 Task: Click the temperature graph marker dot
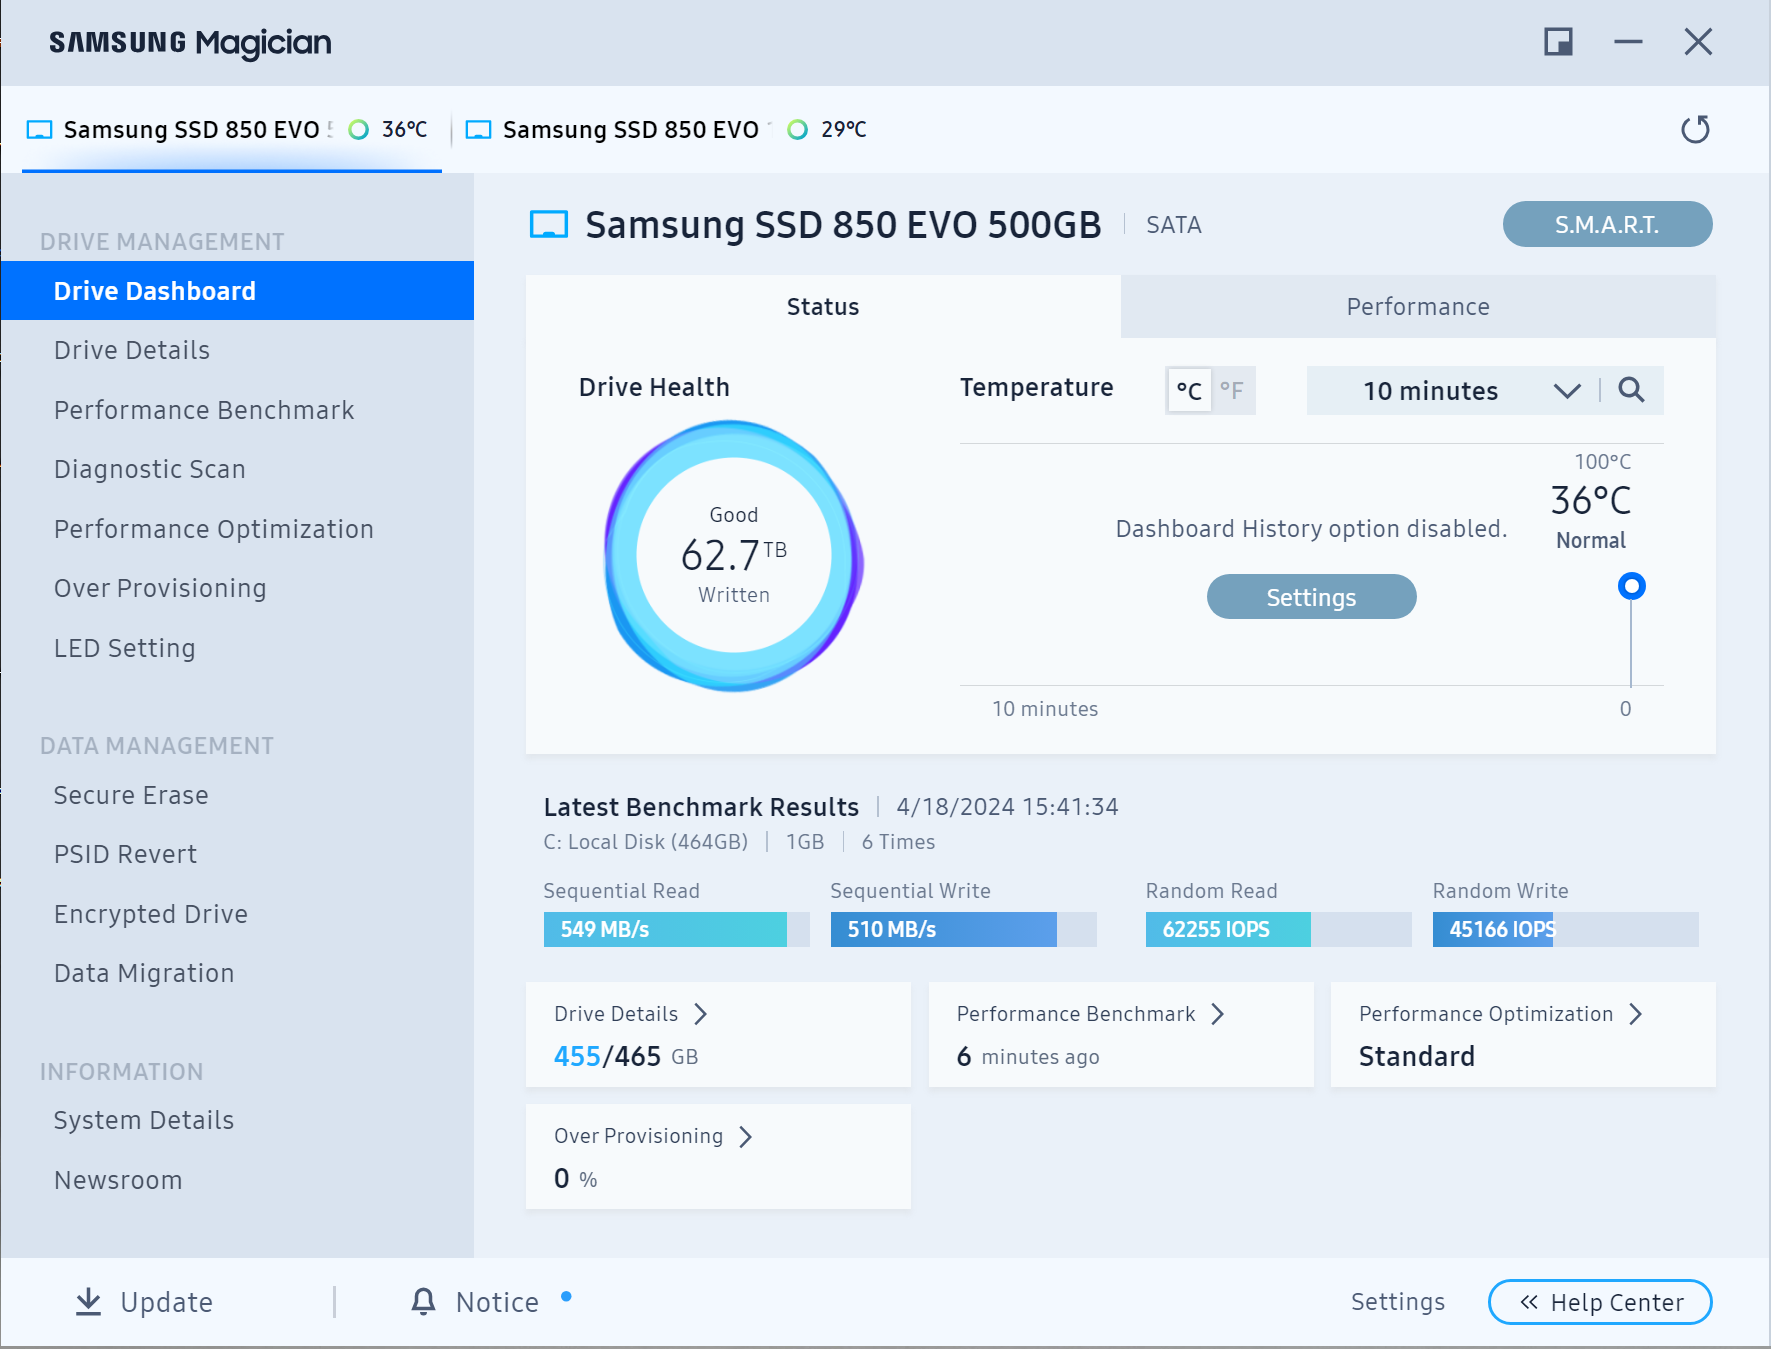tap(1631, 586)
